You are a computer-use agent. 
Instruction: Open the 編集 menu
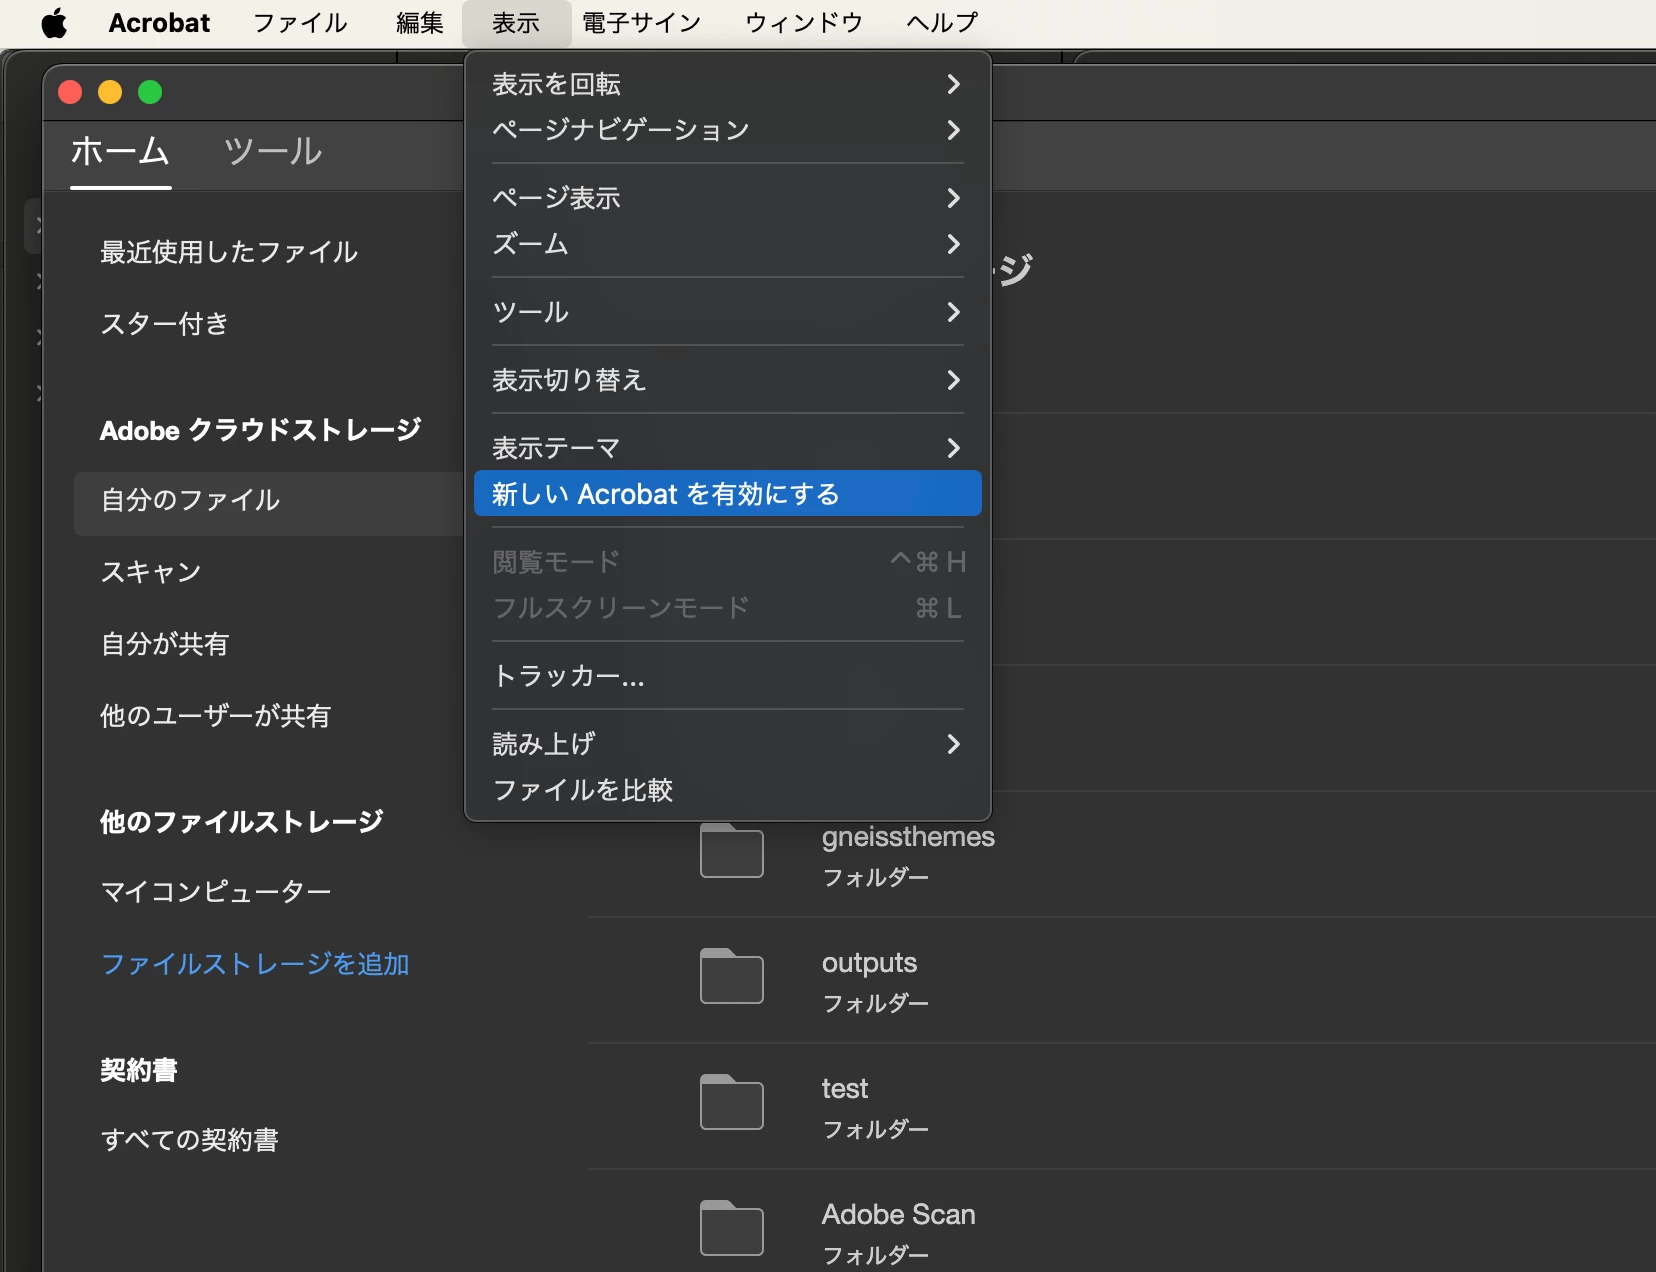tap(420, 23)
